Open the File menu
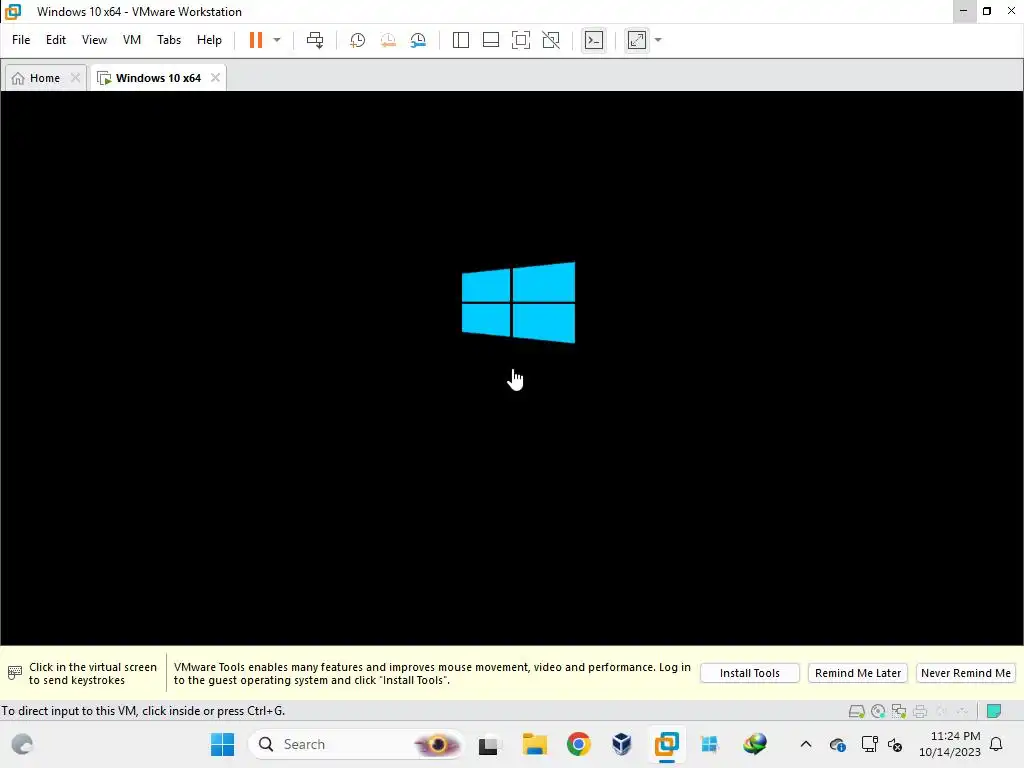Screen dimensions: 1024x768 pos(21,40)
